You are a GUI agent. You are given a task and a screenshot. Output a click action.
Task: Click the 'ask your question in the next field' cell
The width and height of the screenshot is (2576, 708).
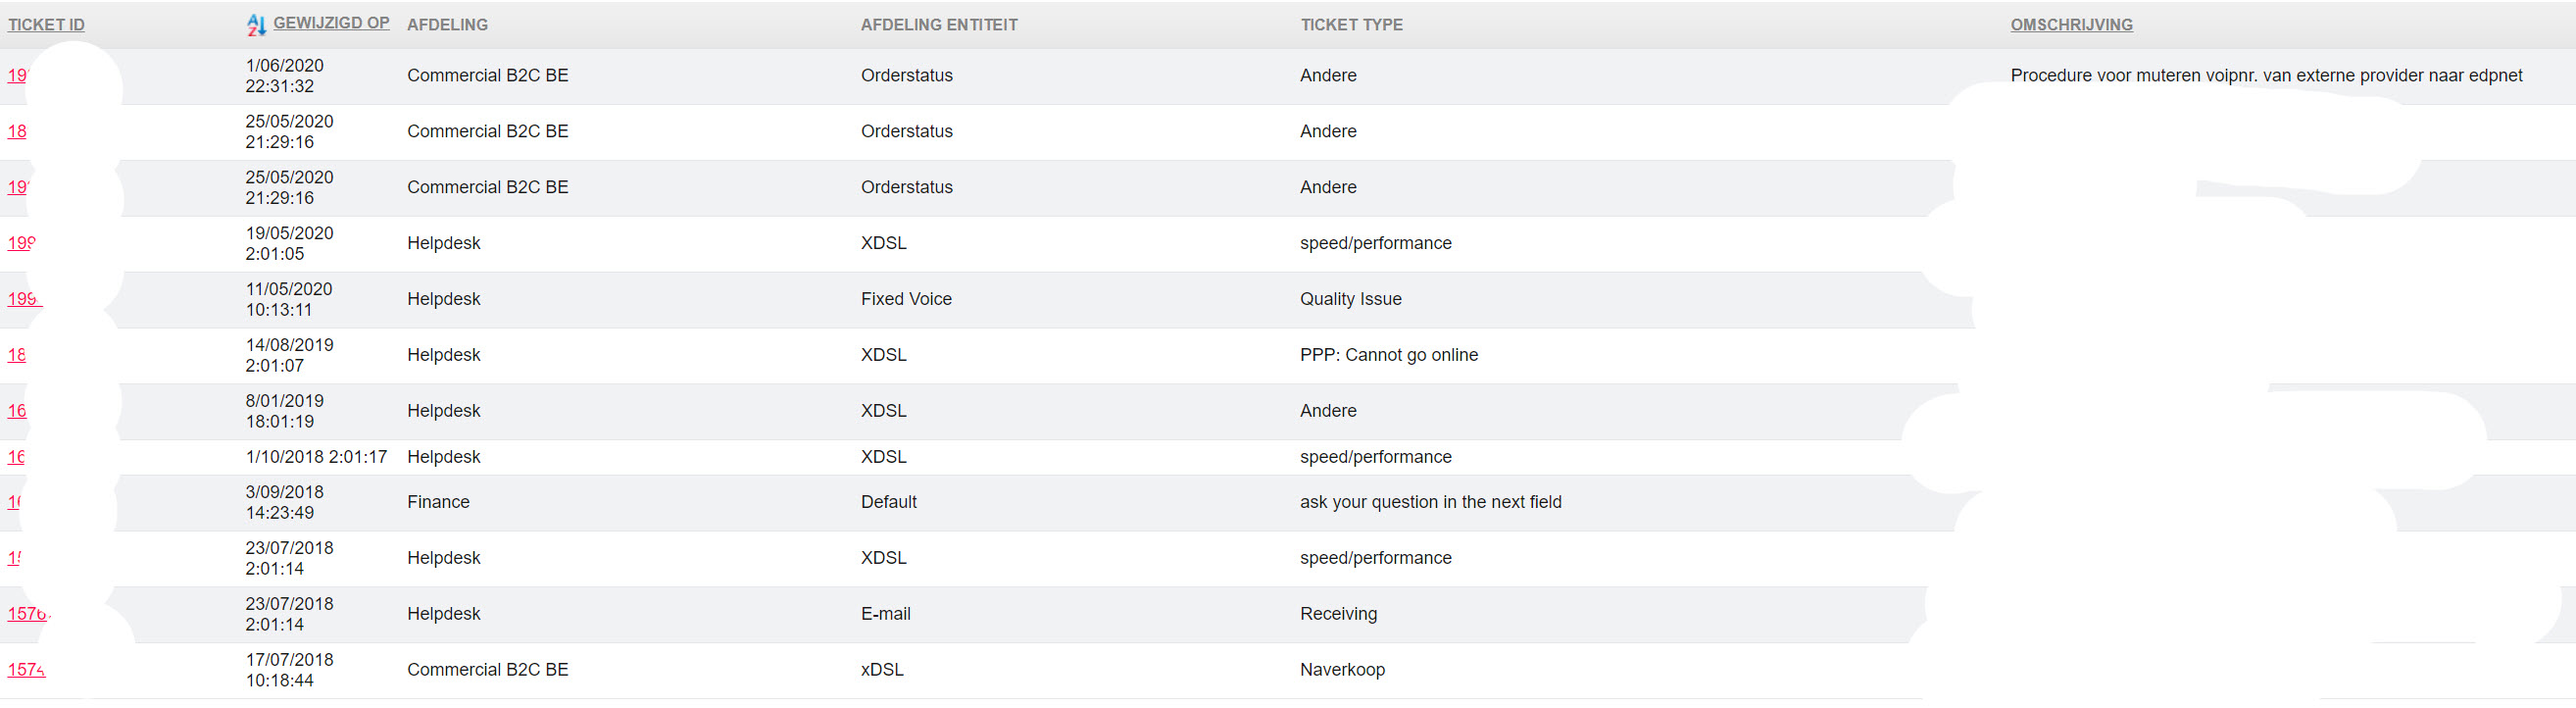click(x=1430, y=502)
